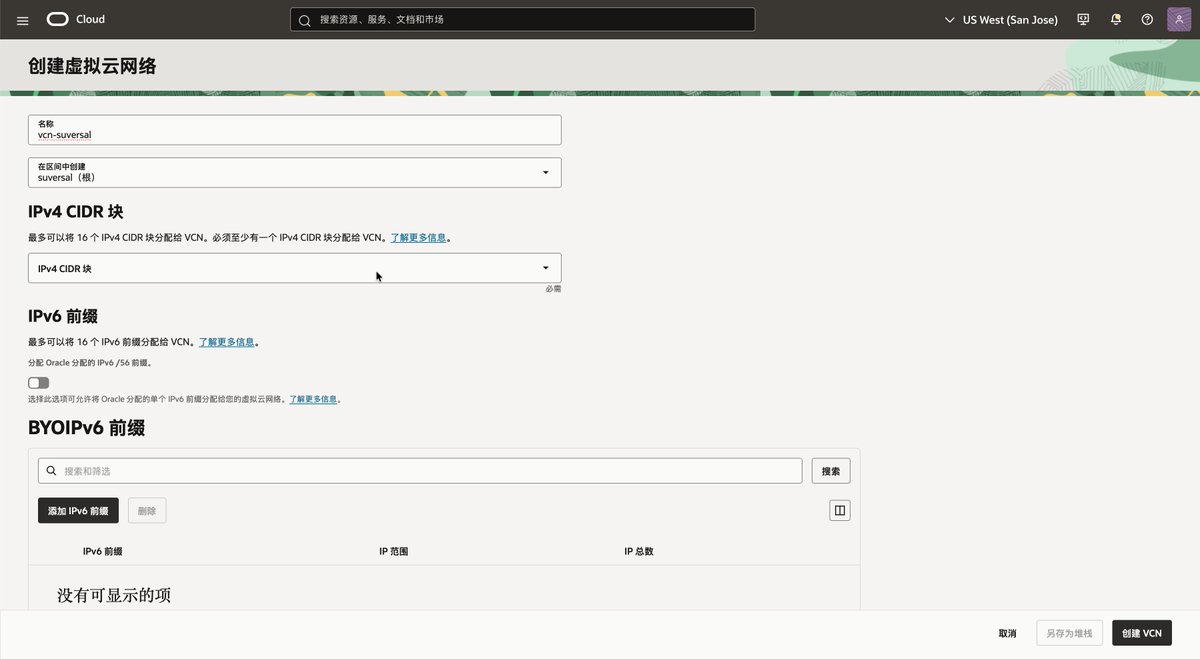Click the 创建 VCN button
Image resolution: width=1200 pixels, height=659 pixels.
coord(1142,633)
